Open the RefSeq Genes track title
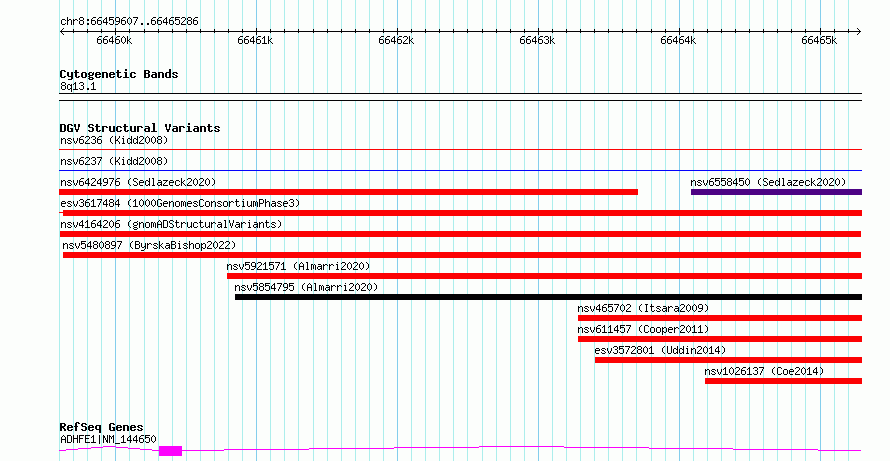The width and height of the screenshot is (890, 461). 101,427
